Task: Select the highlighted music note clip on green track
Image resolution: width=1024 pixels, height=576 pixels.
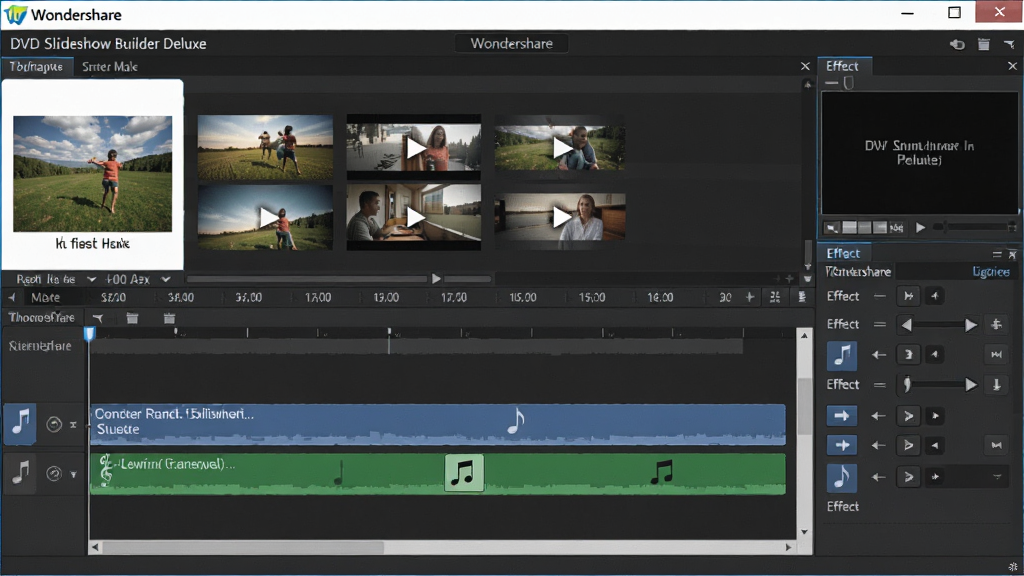Action: (464, 473)
